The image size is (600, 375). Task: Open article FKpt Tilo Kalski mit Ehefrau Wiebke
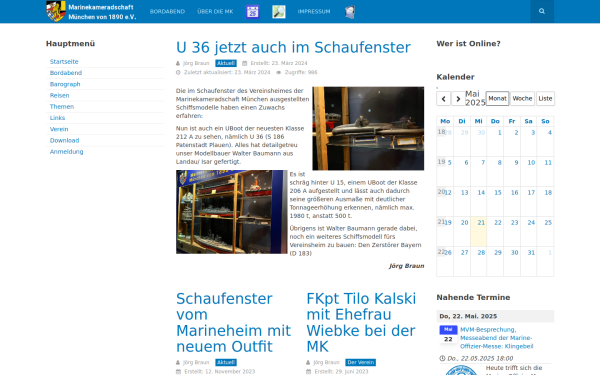click(x=361, y=322)
